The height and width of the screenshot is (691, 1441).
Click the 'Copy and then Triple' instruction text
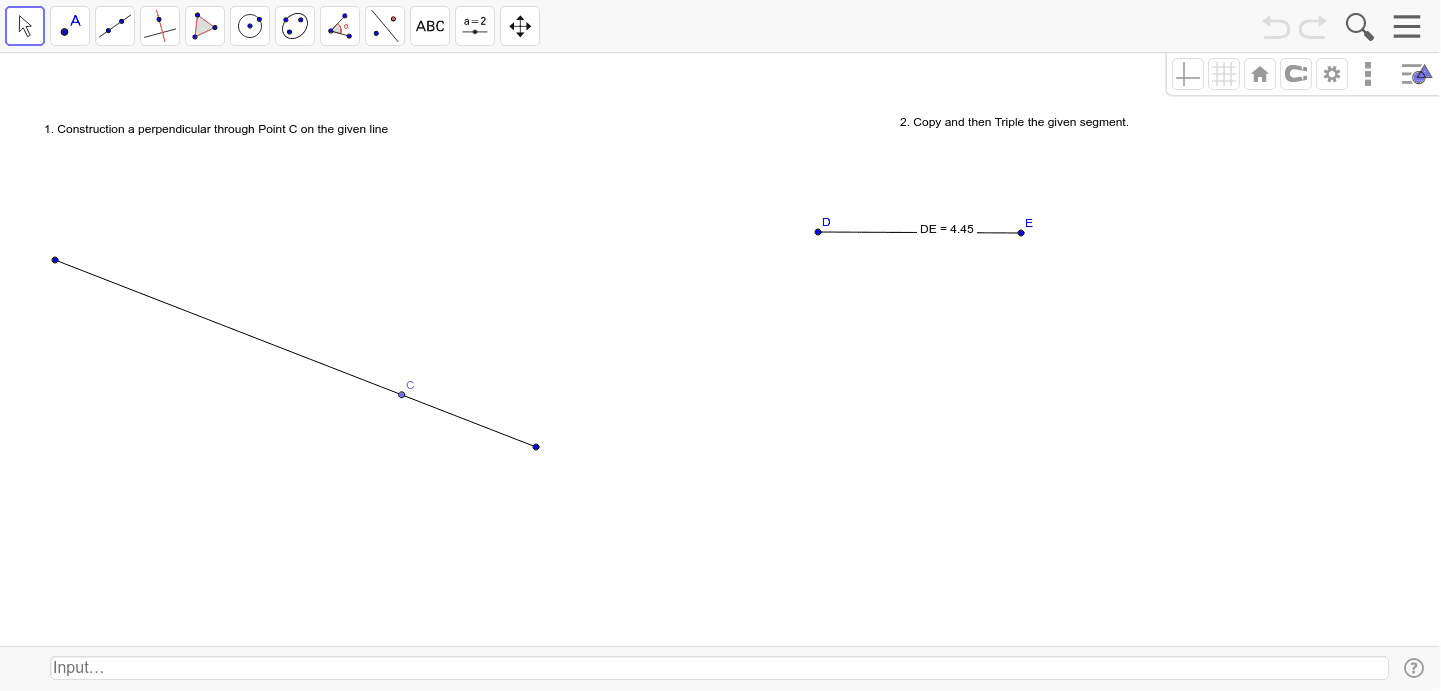click(1014, 122)
